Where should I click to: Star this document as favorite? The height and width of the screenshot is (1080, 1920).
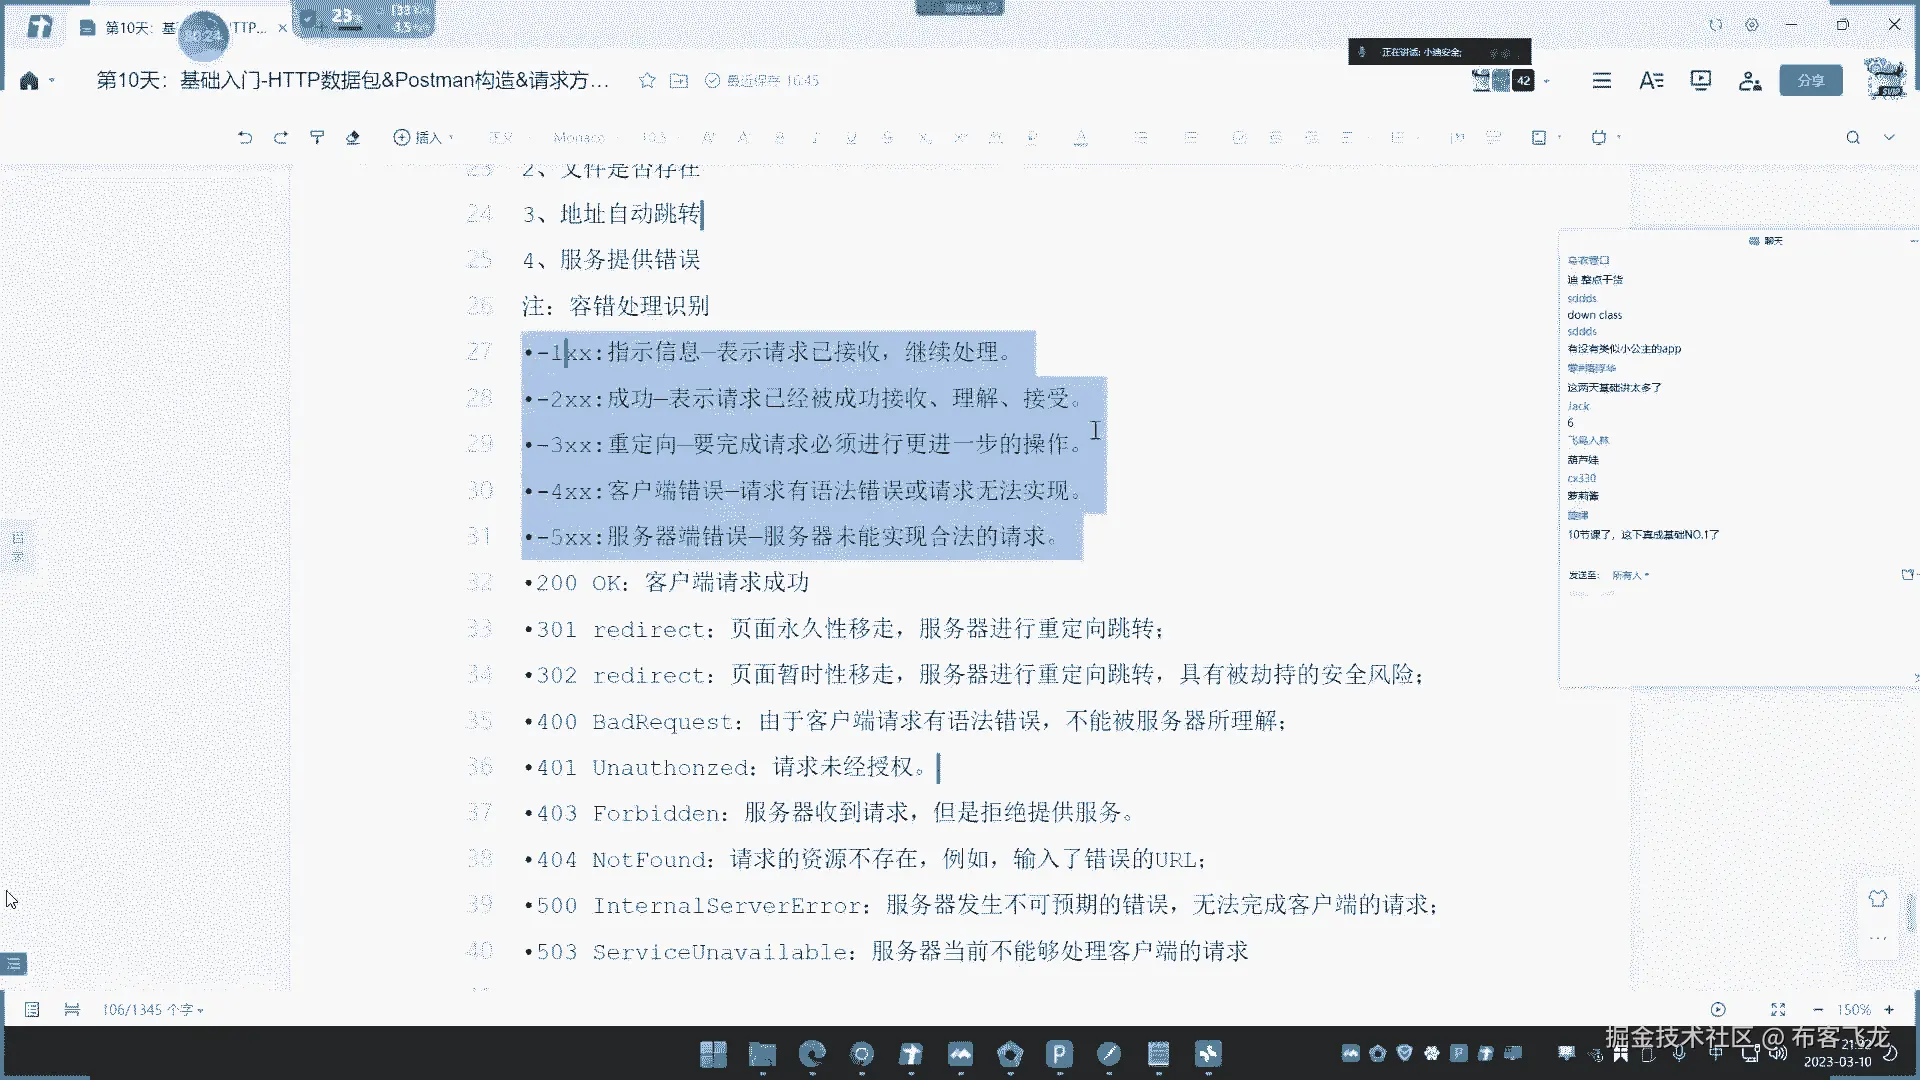[647, 80]
